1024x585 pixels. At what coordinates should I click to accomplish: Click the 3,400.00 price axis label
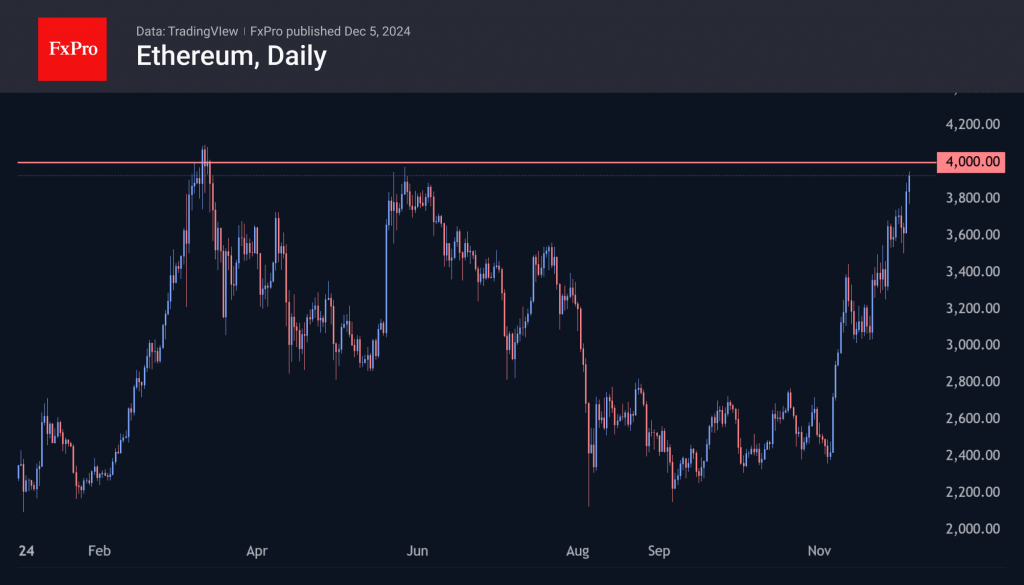click(972, 272)
